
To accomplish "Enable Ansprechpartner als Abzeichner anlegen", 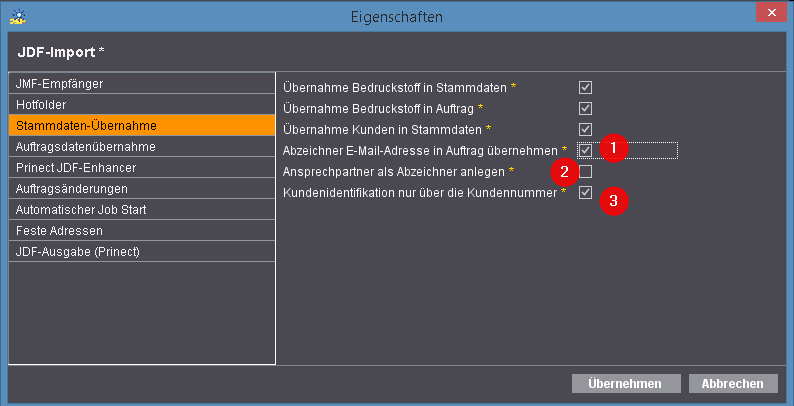I will pyautogui.click(x=585, y=172).
